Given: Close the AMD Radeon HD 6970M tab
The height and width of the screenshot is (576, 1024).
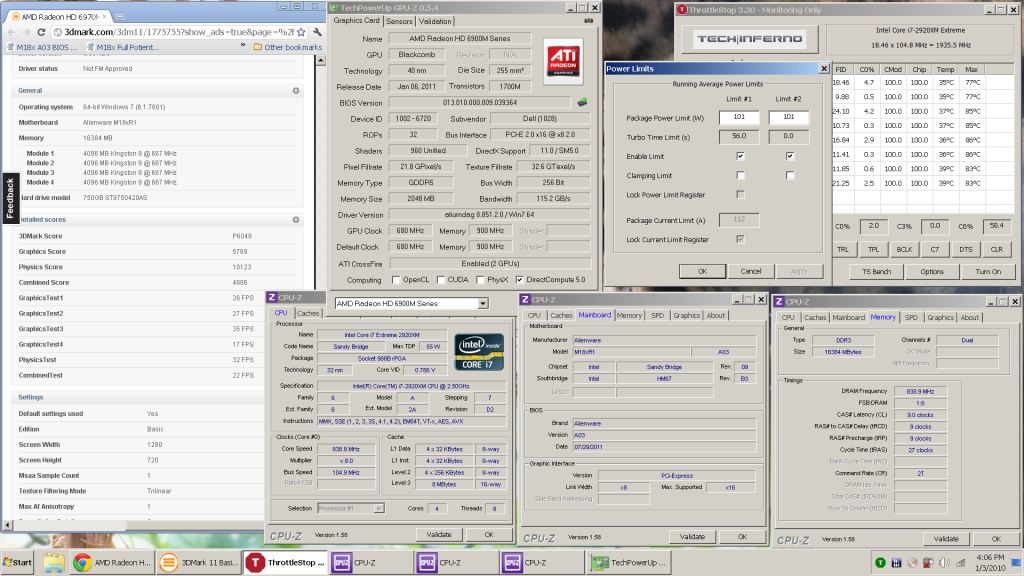Looking at the screenshot, I should point(104,16).
